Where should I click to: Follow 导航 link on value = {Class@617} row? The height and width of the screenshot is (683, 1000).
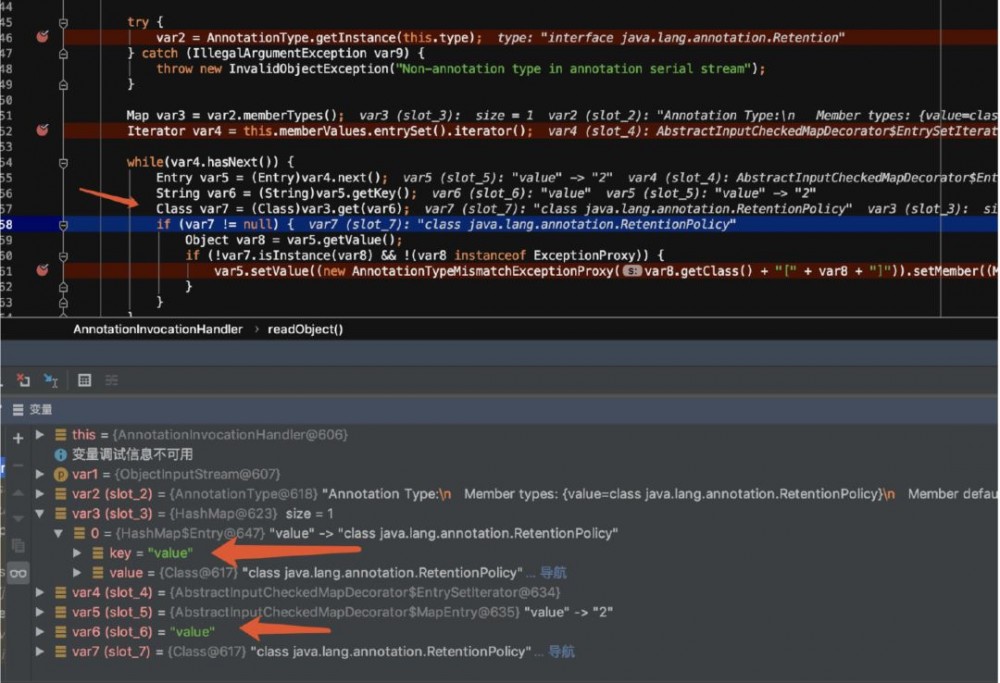click(x=553, y=573)
